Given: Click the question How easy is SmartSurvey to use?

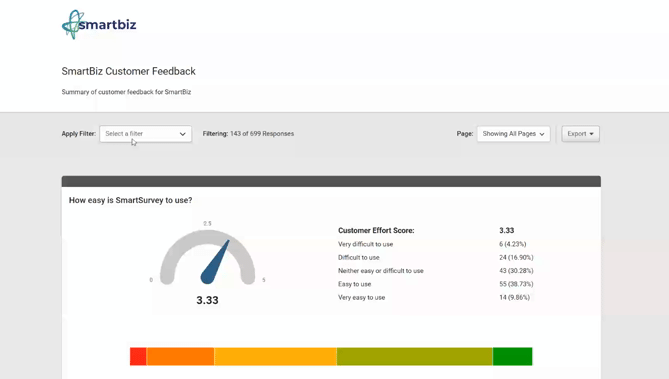Looking at the screenshot, I should pyautogui.click(x=131, y=200).
